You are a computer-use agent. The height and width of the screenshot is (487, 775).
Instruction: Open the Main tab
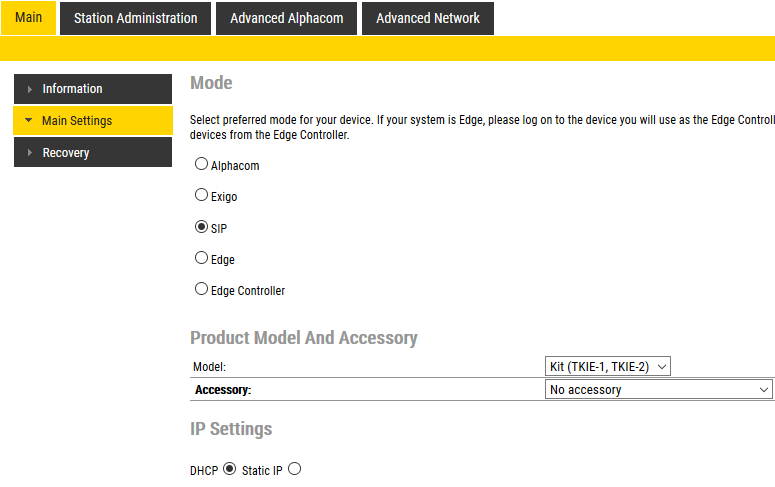click(x=29, y=18)
